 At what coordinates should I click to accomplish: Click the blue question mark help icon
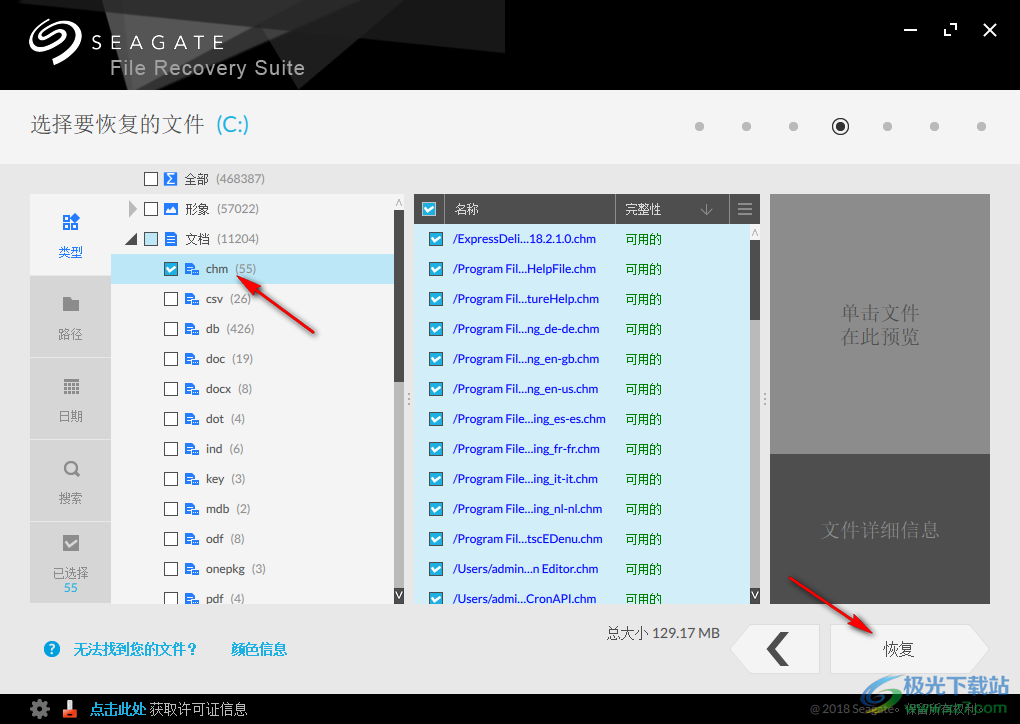tap(52, 649)
